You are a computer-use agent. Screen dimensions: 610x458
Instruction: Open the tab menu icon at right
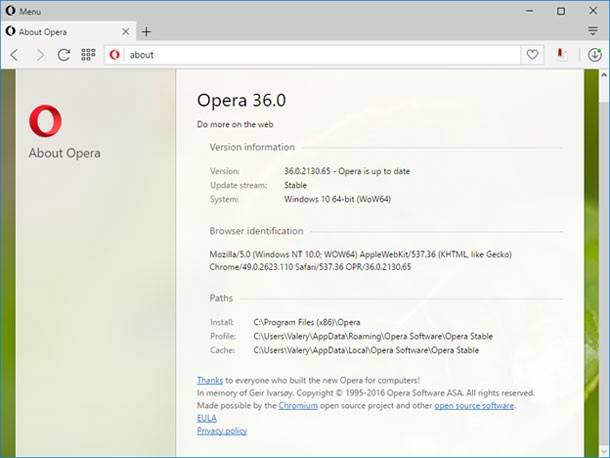592,31
